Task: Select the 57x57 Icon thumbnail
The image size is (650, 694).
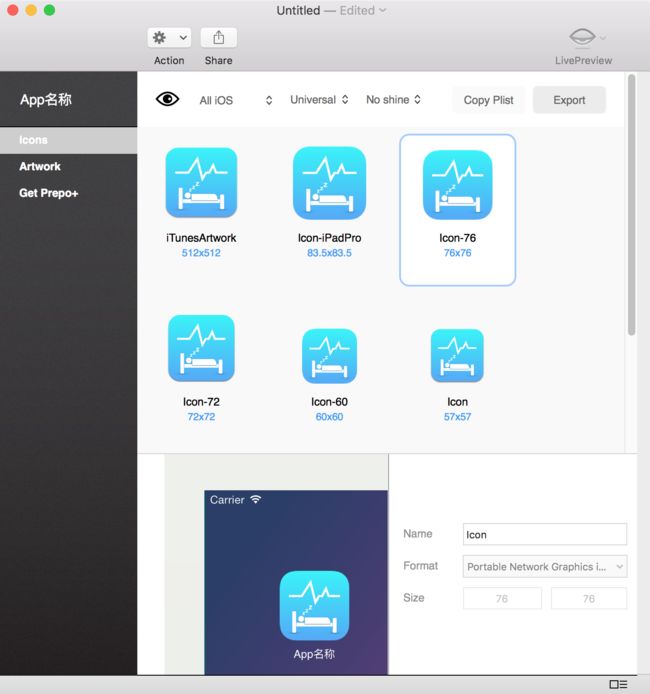Action: click(458, 356)
